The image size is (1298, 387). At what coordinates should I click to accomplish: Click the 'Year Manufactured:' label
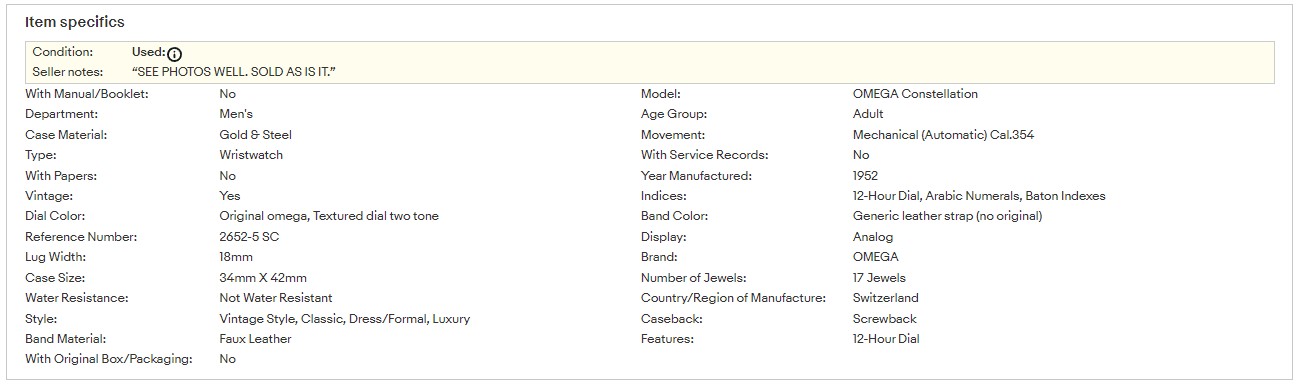click(x=696, y=176)
